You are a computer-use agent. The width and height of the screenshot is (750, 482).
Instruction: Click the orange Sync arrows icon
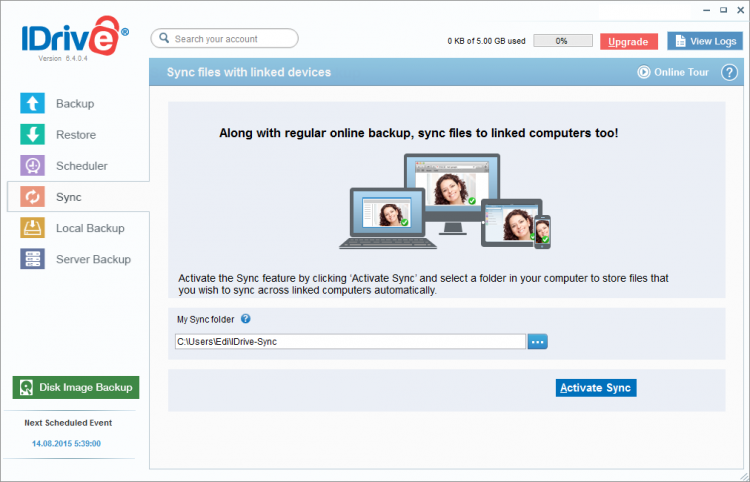[33, 197]
